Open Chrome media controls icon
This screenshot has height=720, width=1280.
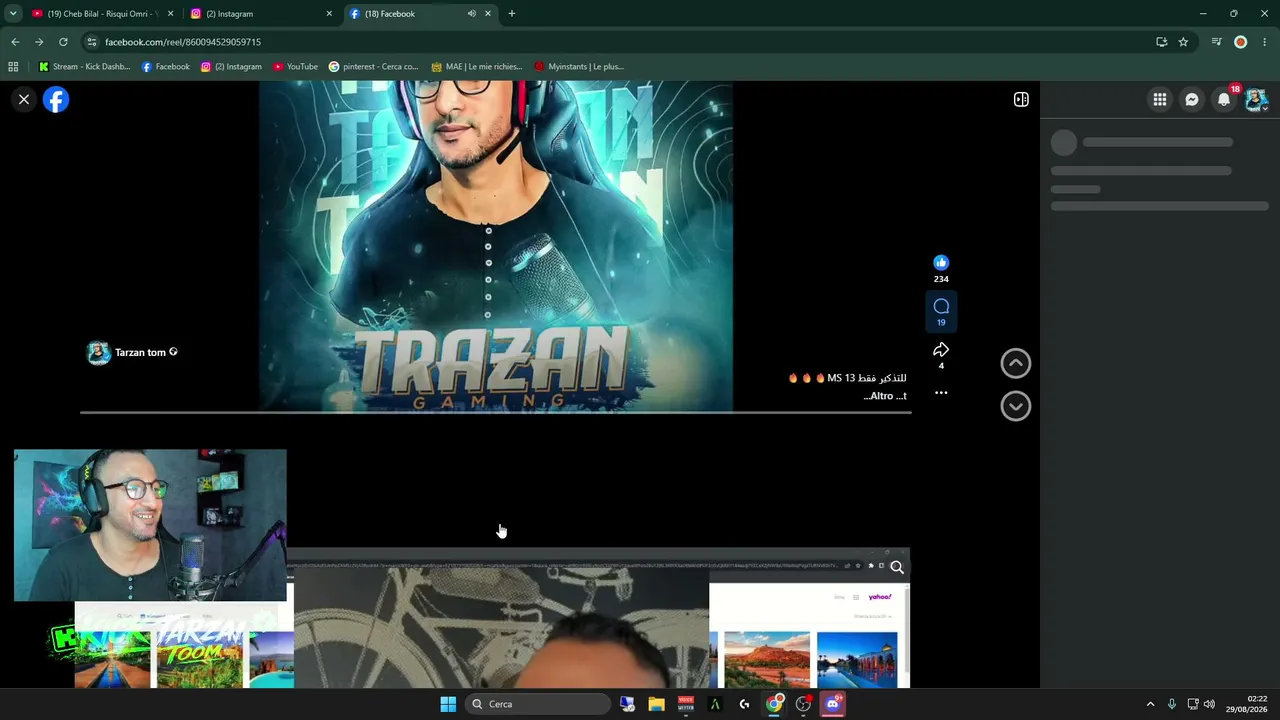pyautogui.click(x=1216, y=42)
